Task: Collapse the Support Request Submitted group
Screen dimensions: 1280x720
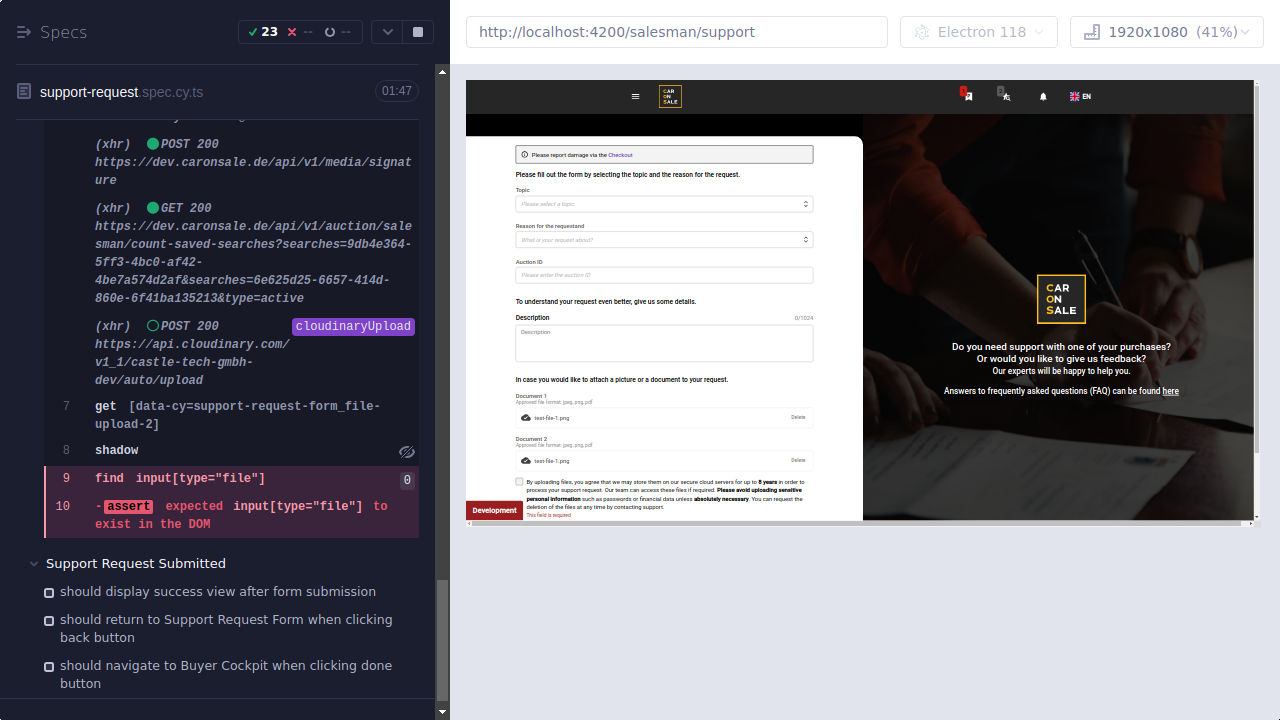Action: pos(33,563)
